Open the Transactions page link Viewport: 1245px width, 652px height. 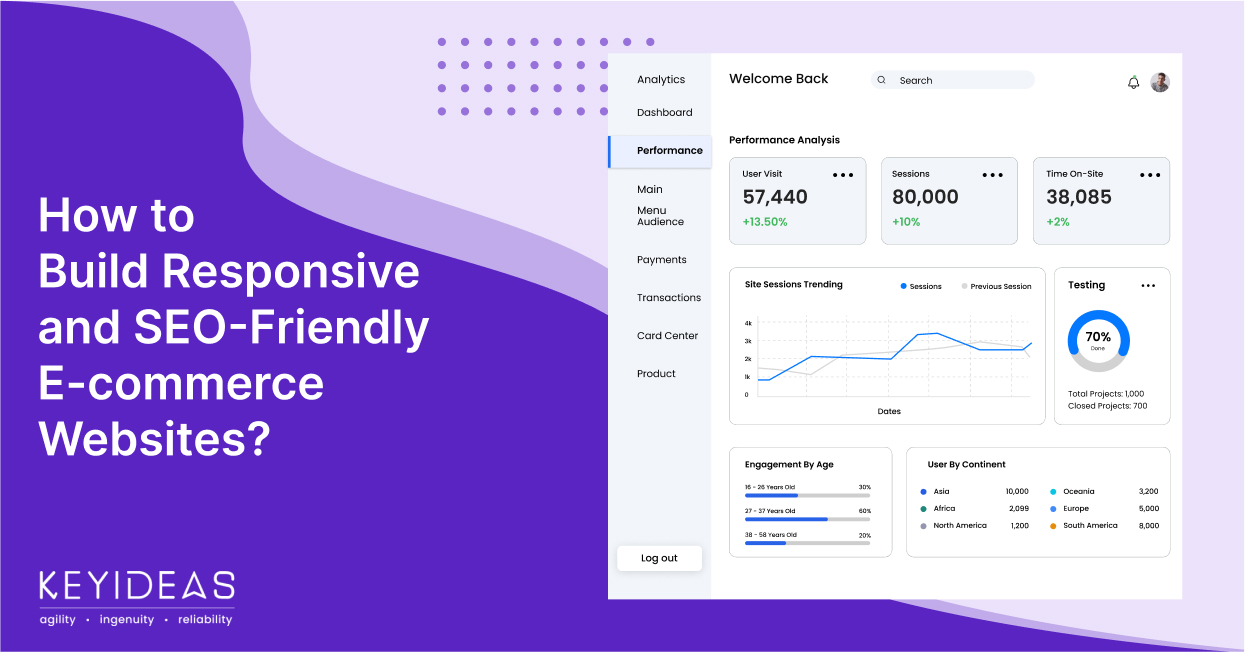point(669,297)
